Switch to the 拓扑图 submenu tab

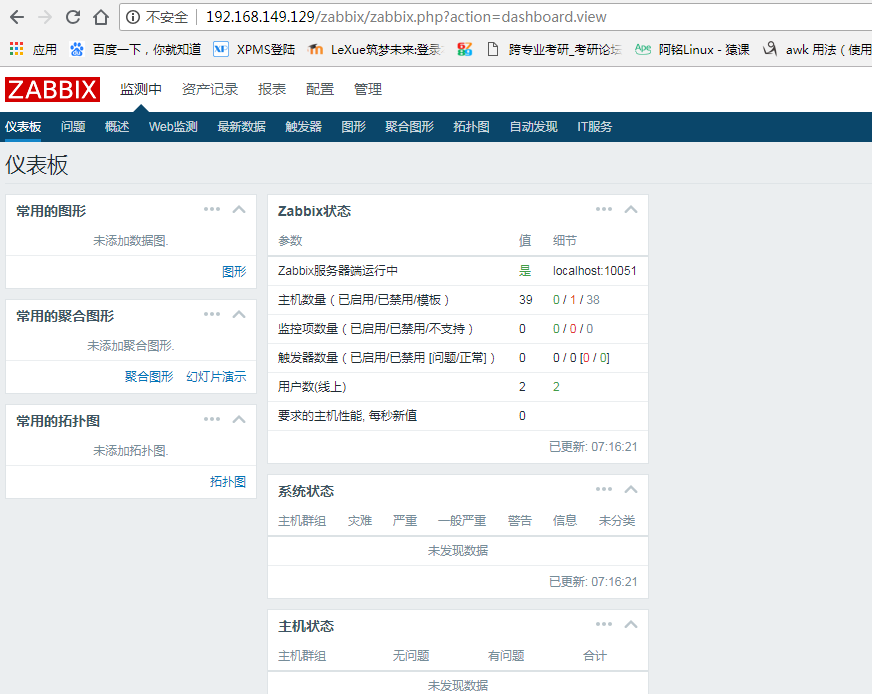click(x=471, y=127)
